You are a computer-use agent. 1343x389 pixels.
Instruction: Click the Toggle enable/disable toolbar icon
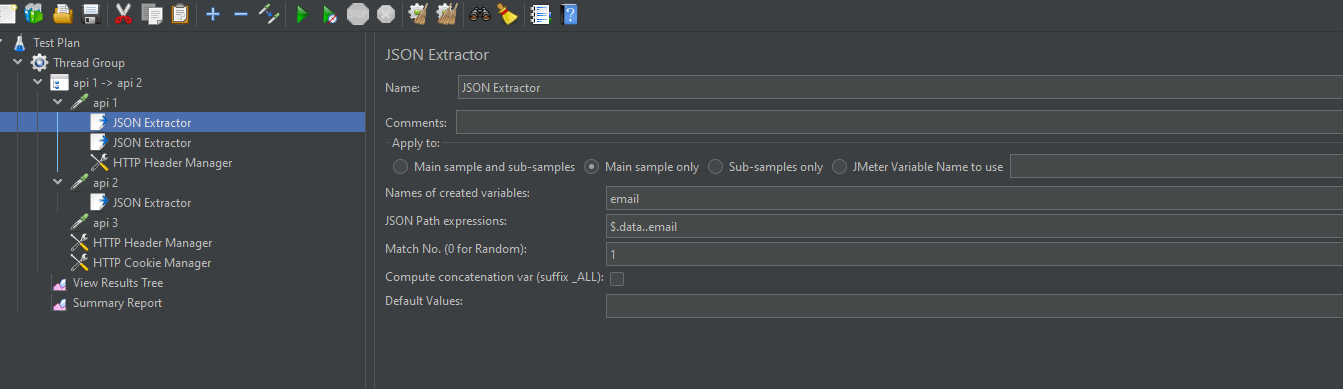[x=268, y=14]
